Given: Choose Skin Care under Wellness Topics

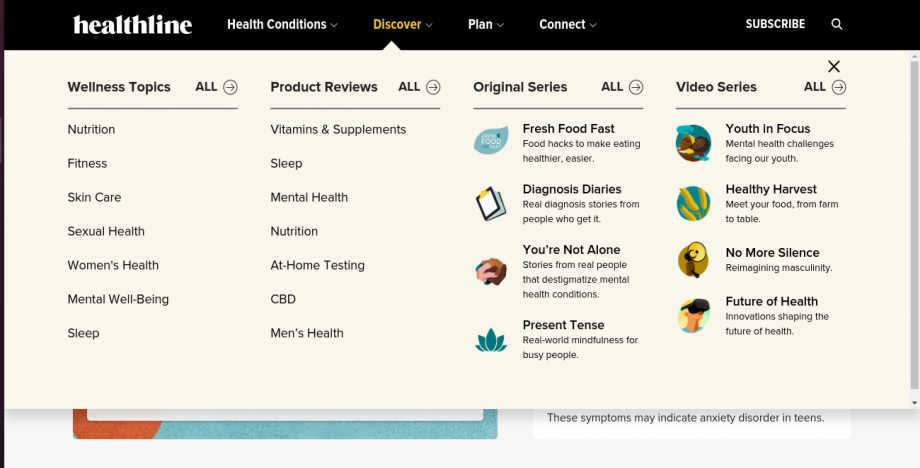Looking at the screenshot, I should [94, 197].
